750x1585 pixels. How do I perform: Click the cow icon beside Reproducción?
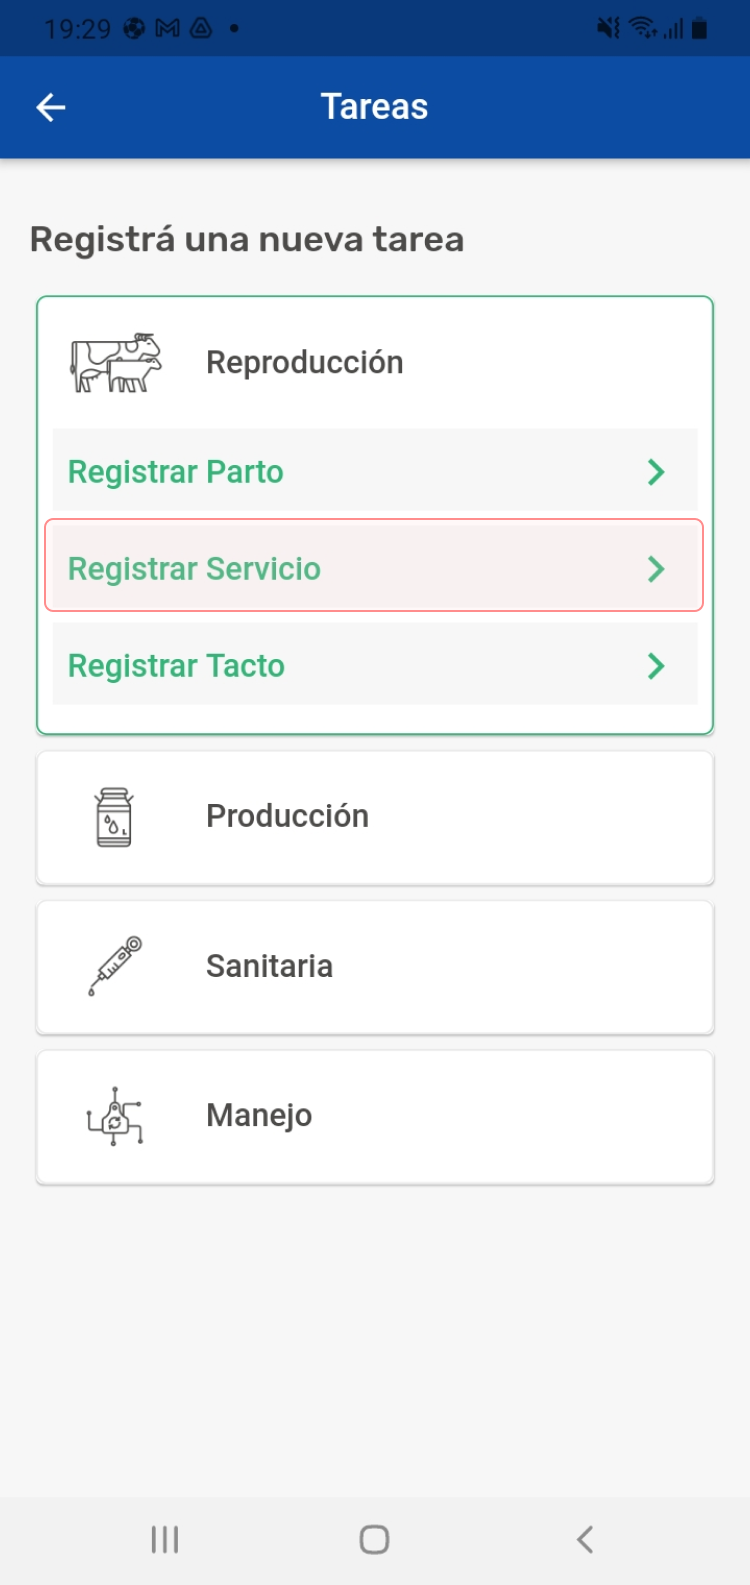115,363
